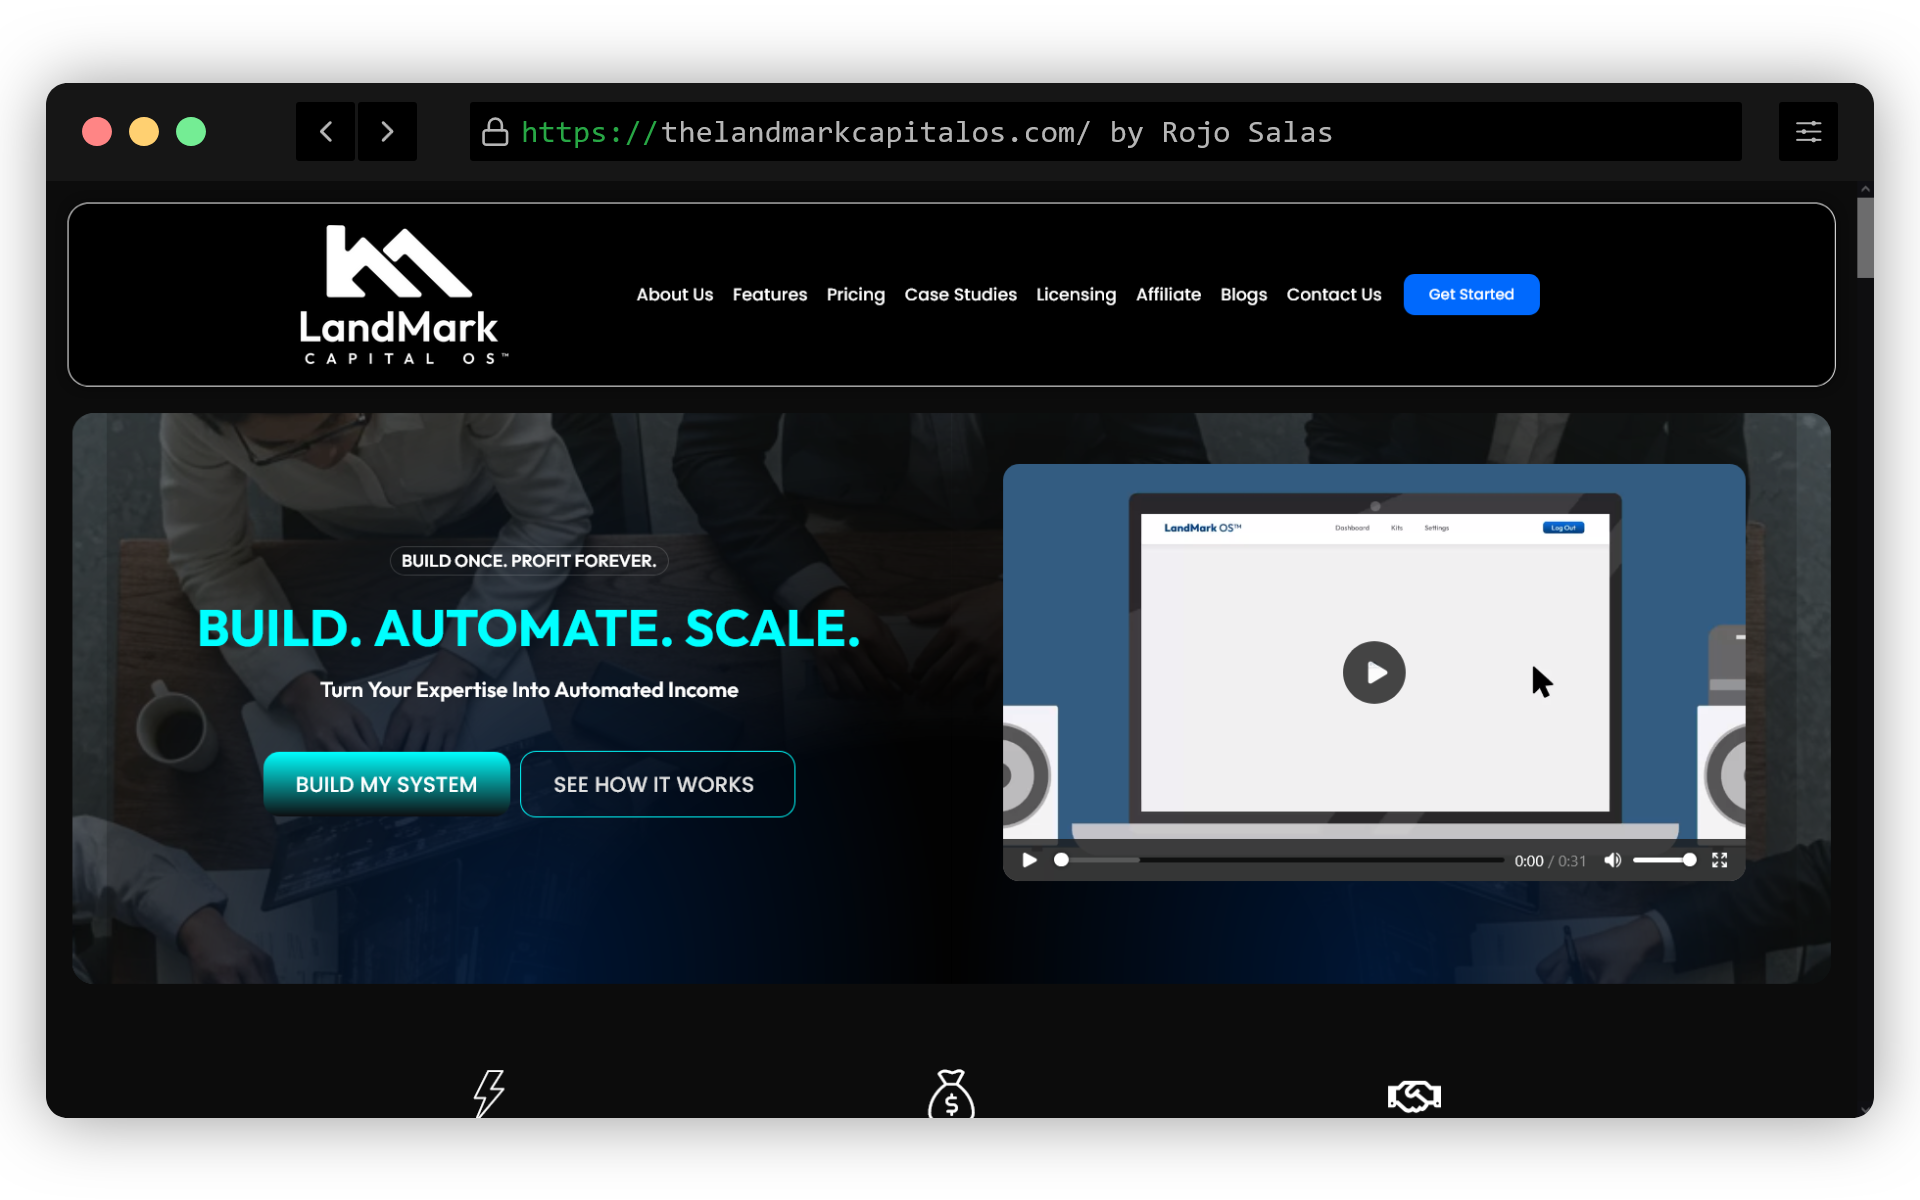This screenshot has height=1200, width=1920.
Task: Click the lock icon in address bar
Action: 495,132
